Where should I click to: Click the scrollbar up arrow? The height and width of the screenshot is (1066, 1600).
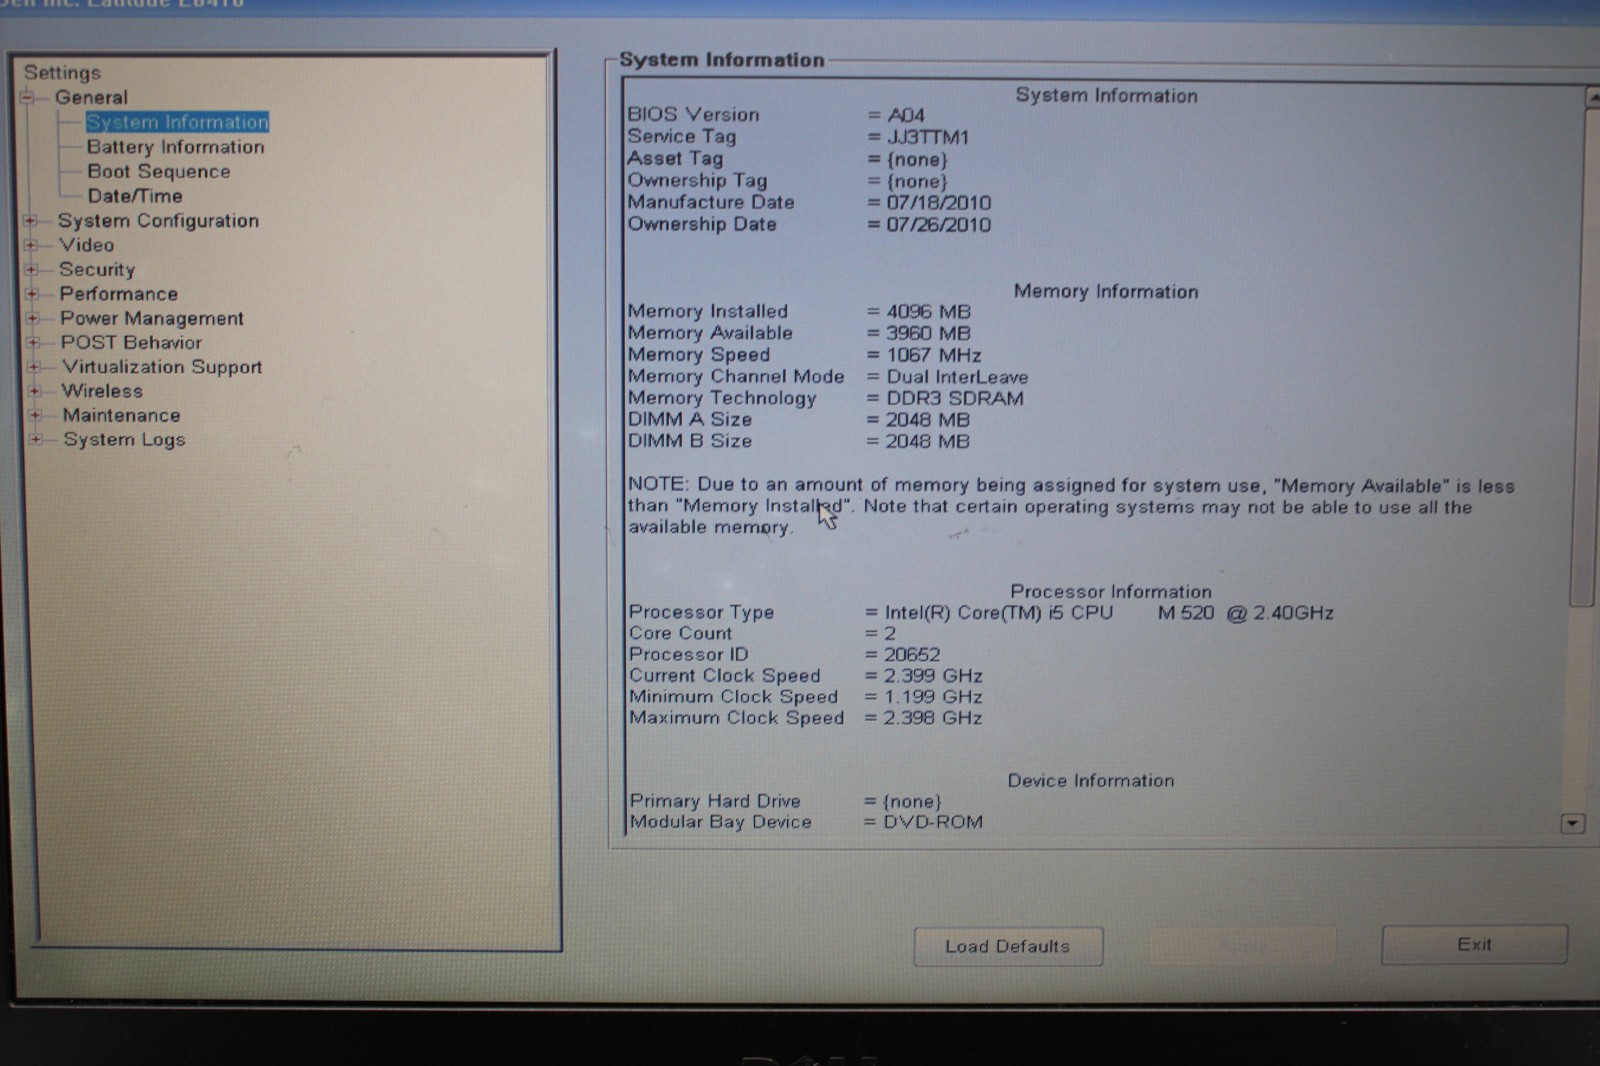[x=1592, y=97]
